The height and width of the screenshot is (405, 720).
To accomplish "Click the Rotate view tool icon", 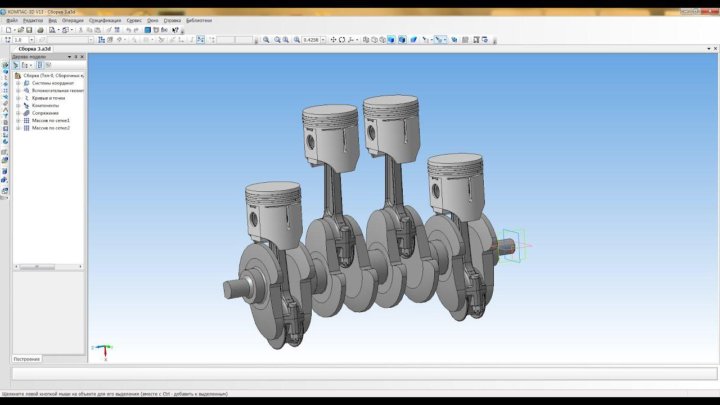I will [341, 40].
